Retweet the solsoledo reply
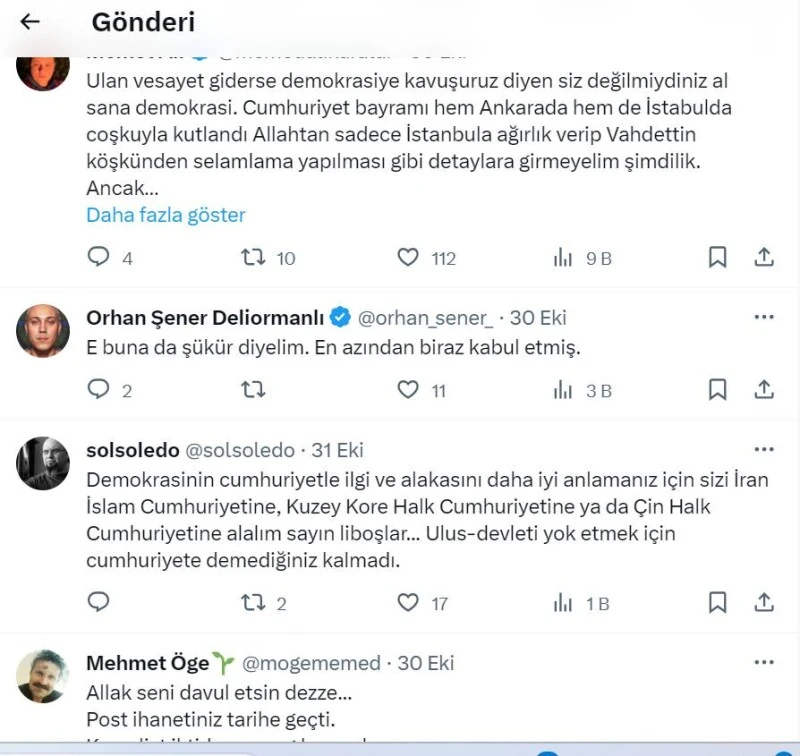Image resolution: width=800 pixels, height=756 pixels. pyautogui.click(x=253, y=602)
